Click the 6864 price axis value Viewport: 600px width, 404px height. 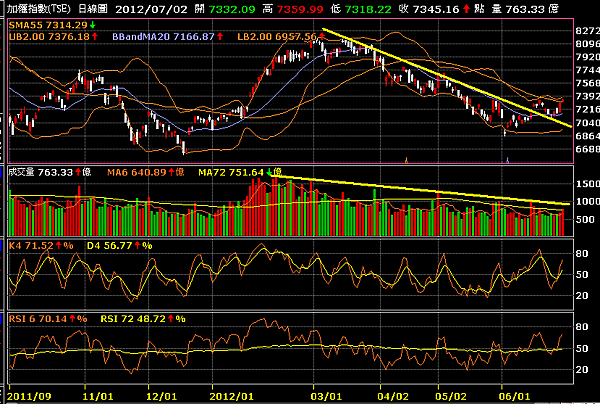(587, 136)
